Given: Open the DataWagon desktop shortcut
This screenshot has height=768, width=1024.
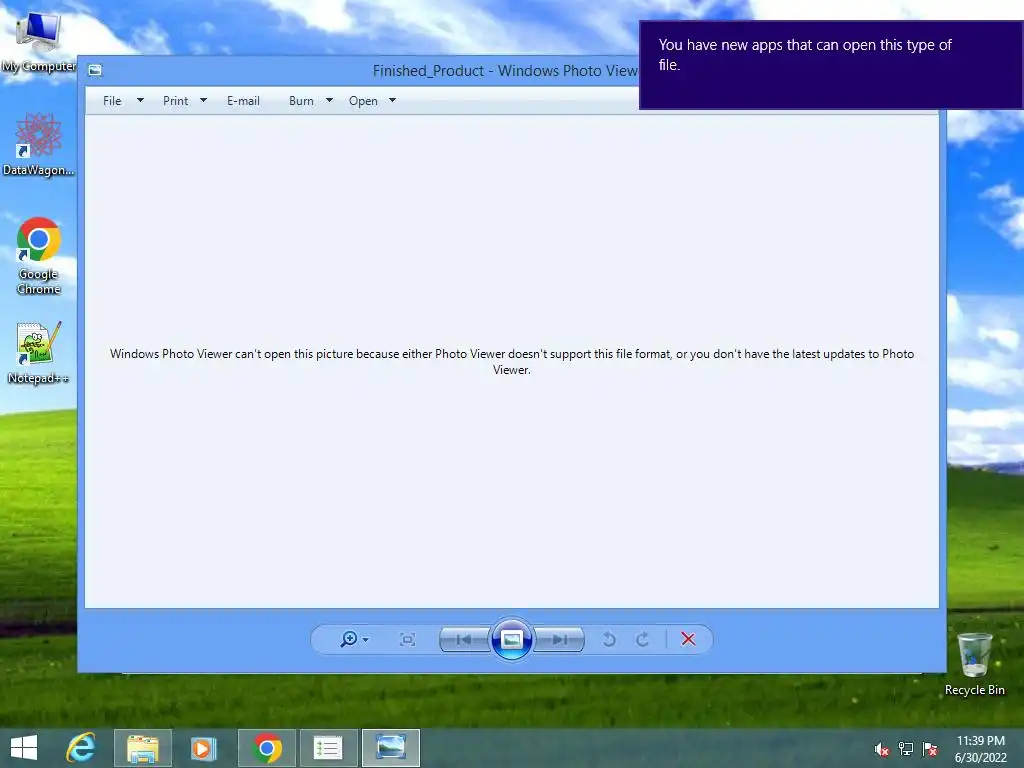Looking at the screenshot, I should (x=39, y=144).
